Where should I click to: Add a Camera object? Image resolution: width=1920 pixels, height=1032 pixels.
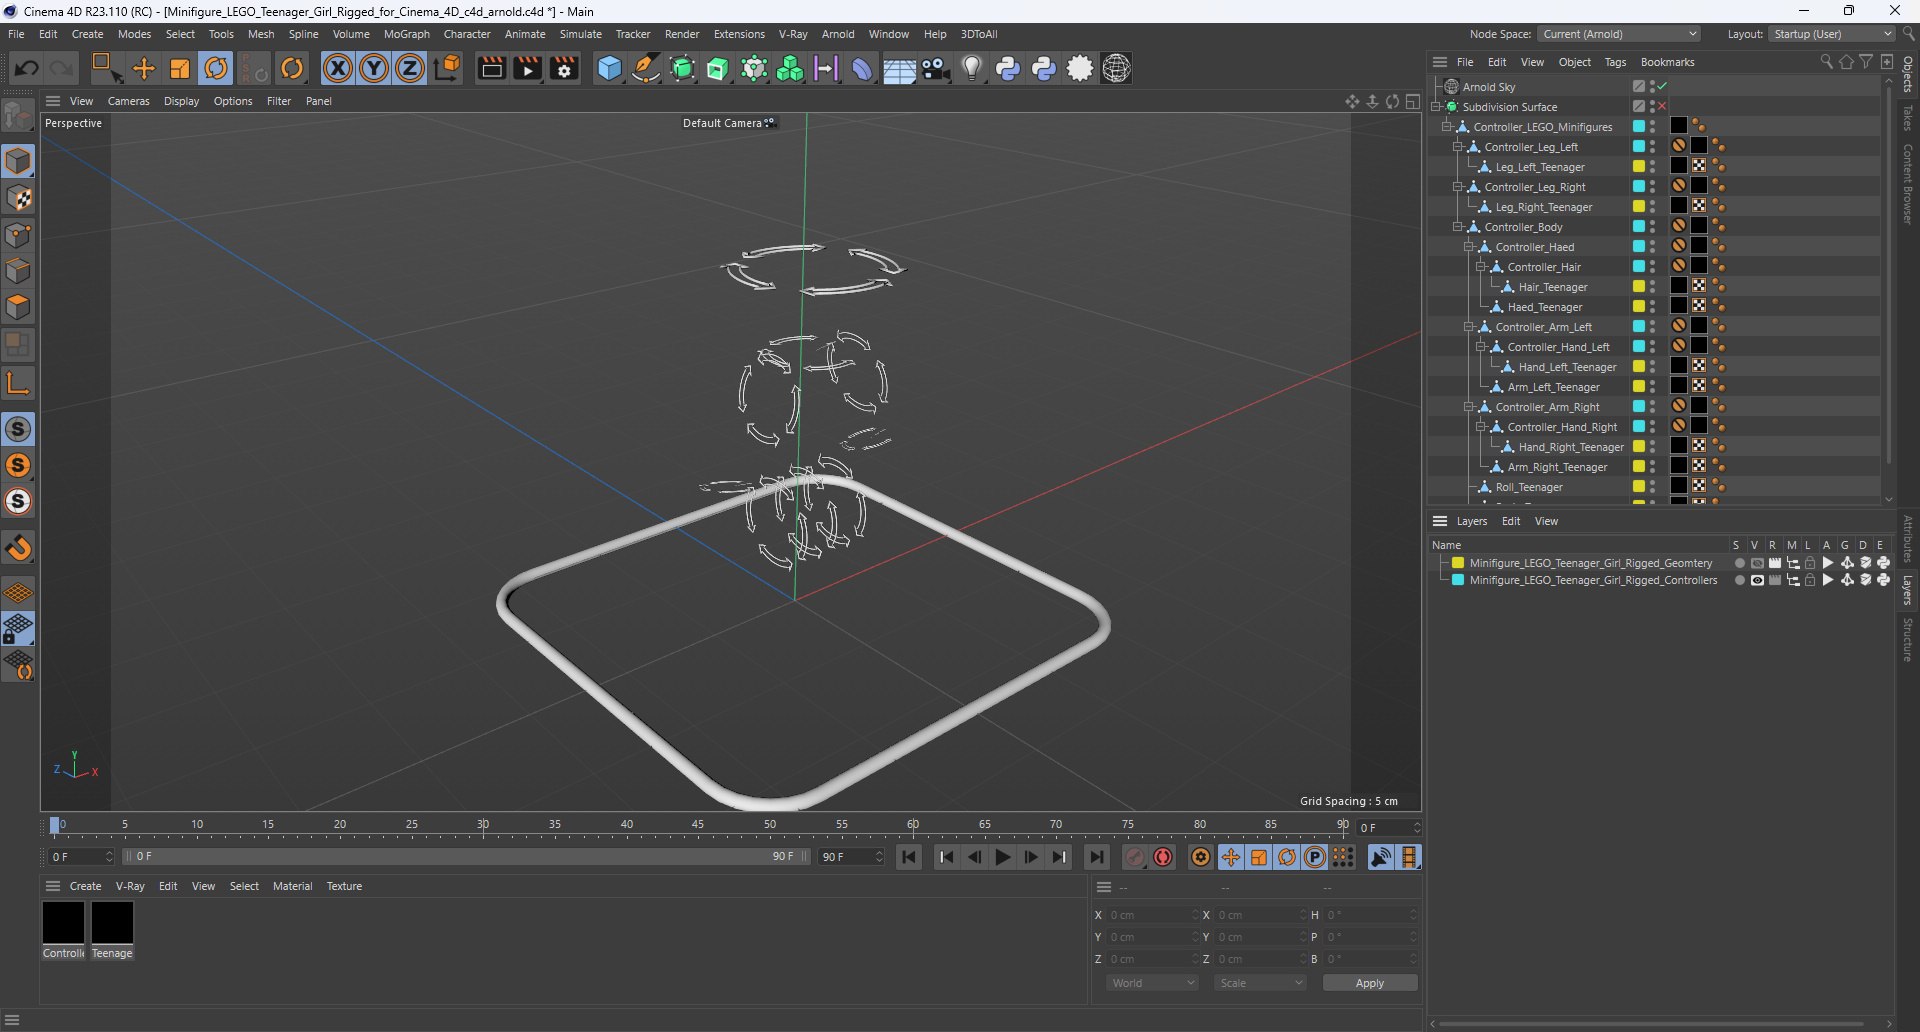(x=935, y=68)
